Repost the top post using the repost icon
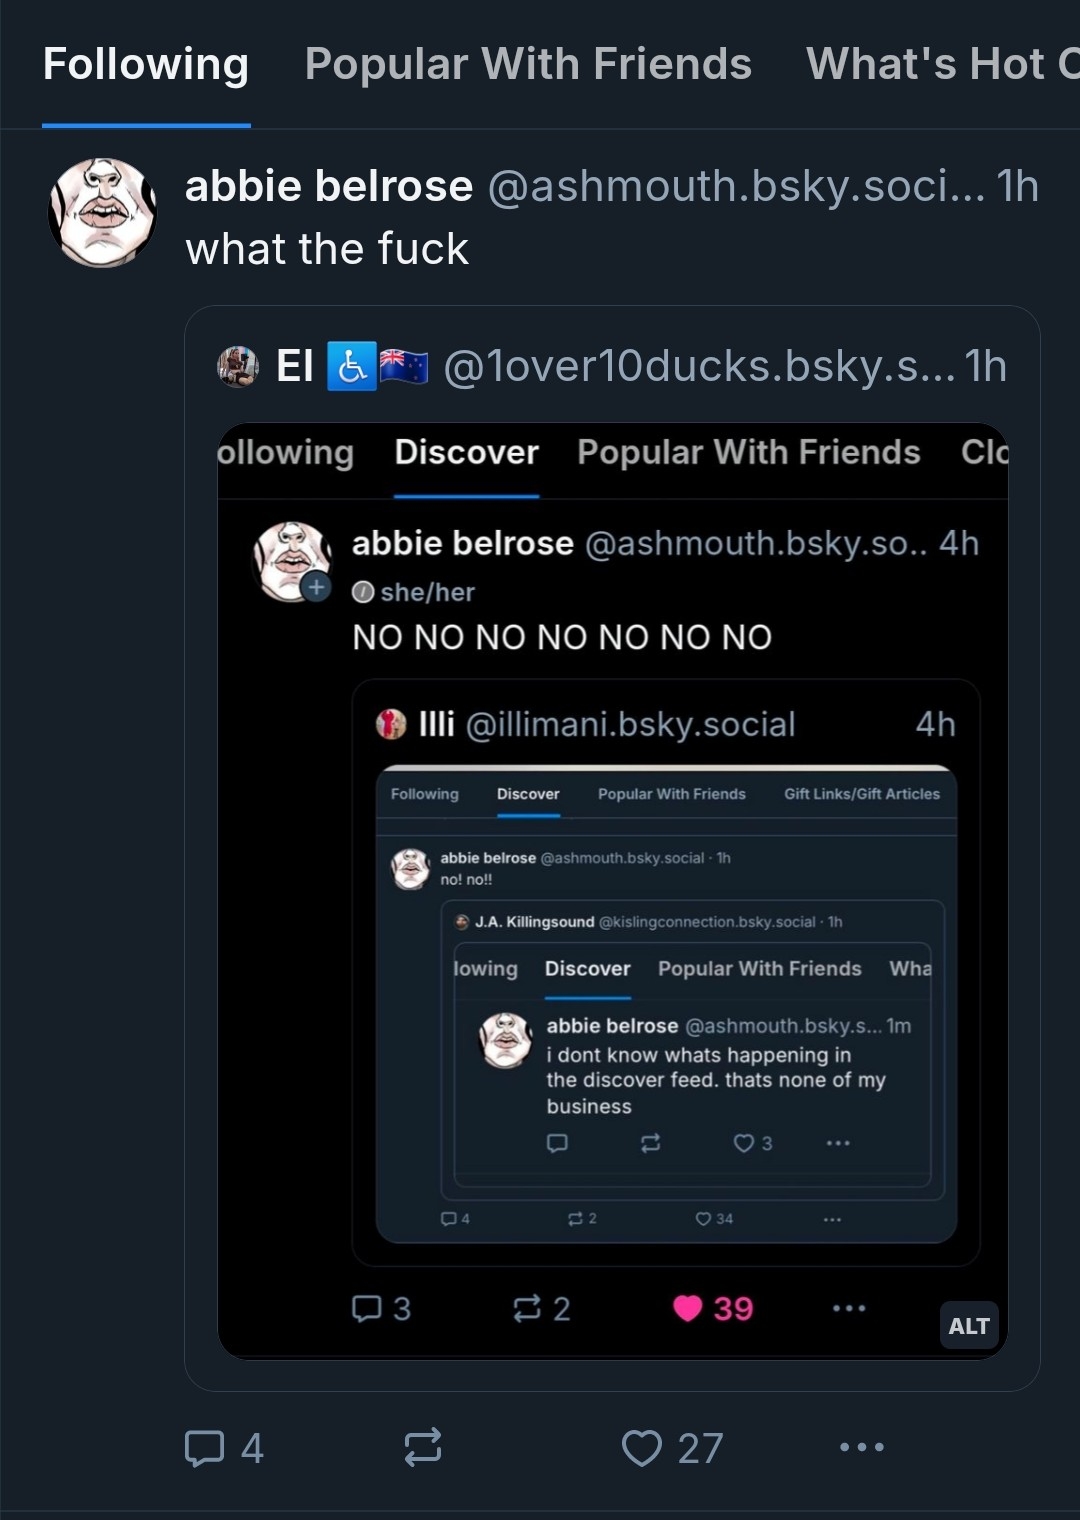This screenshot has height=1520, width=1080. (x=423, y=1447)
